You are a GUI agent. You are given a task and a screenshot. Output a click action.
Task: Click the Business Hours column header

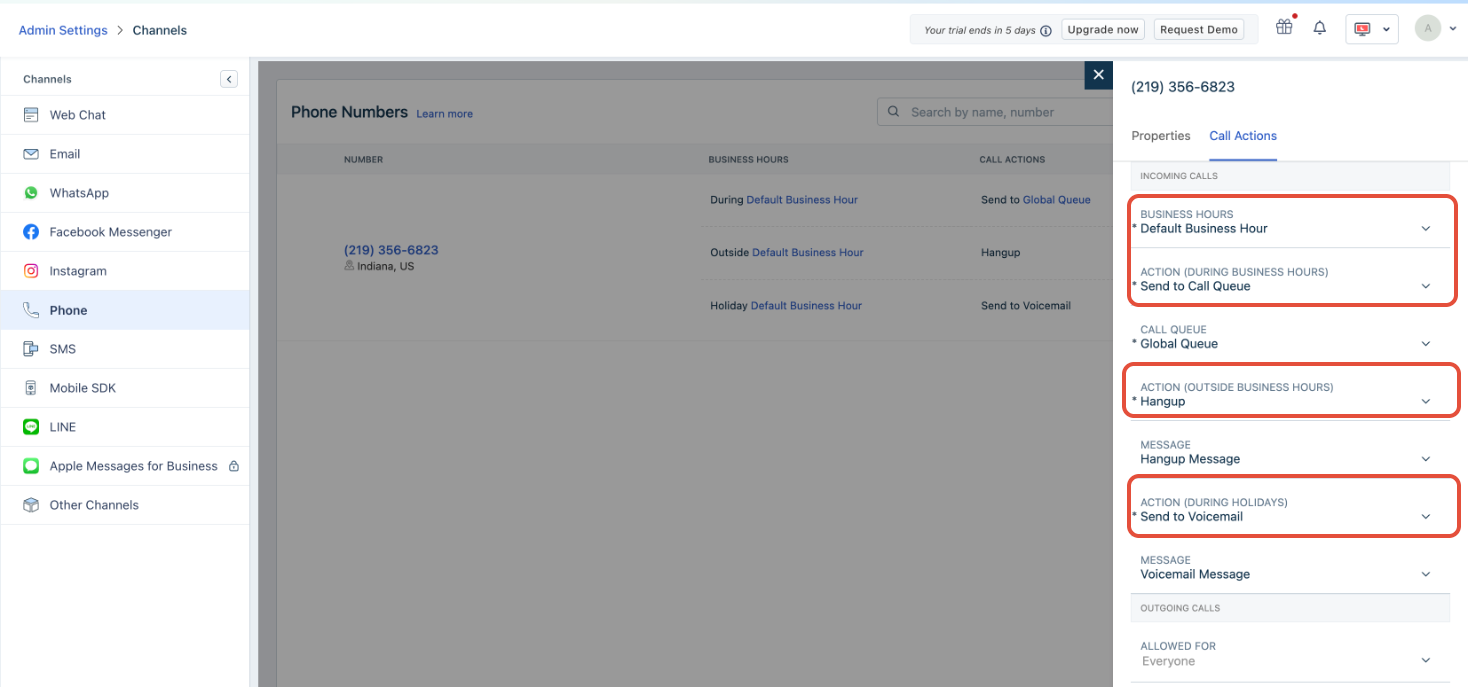point(748,160)
